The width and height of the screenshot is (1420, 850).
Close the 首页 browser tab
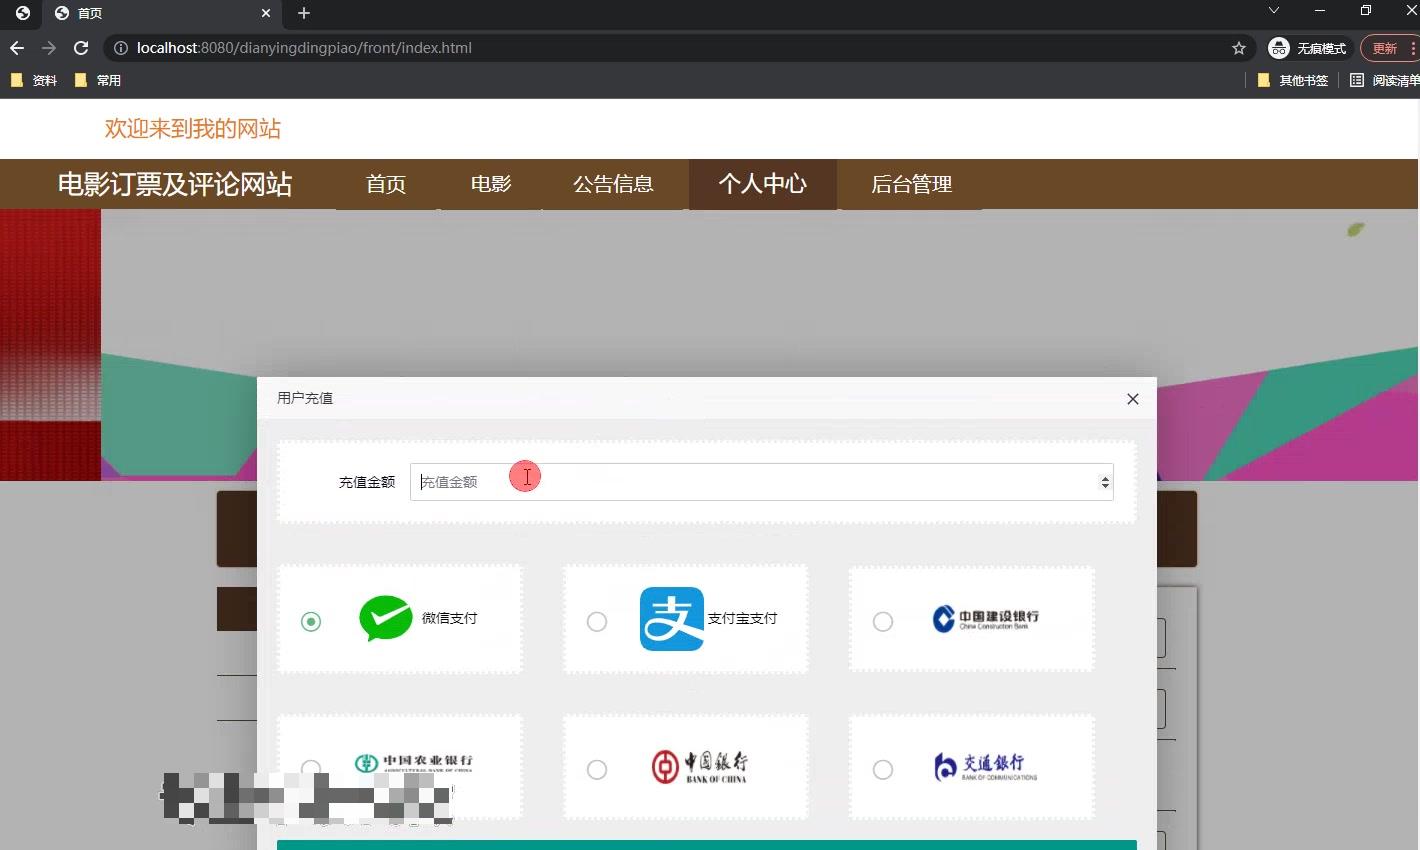click(266, 13)
